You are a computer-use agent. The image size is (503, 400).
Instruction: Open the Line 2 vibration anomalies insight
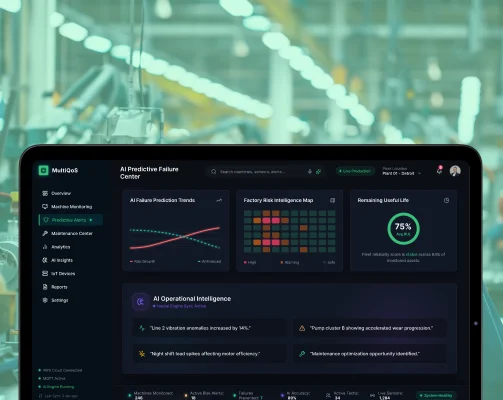coord(209,328)
